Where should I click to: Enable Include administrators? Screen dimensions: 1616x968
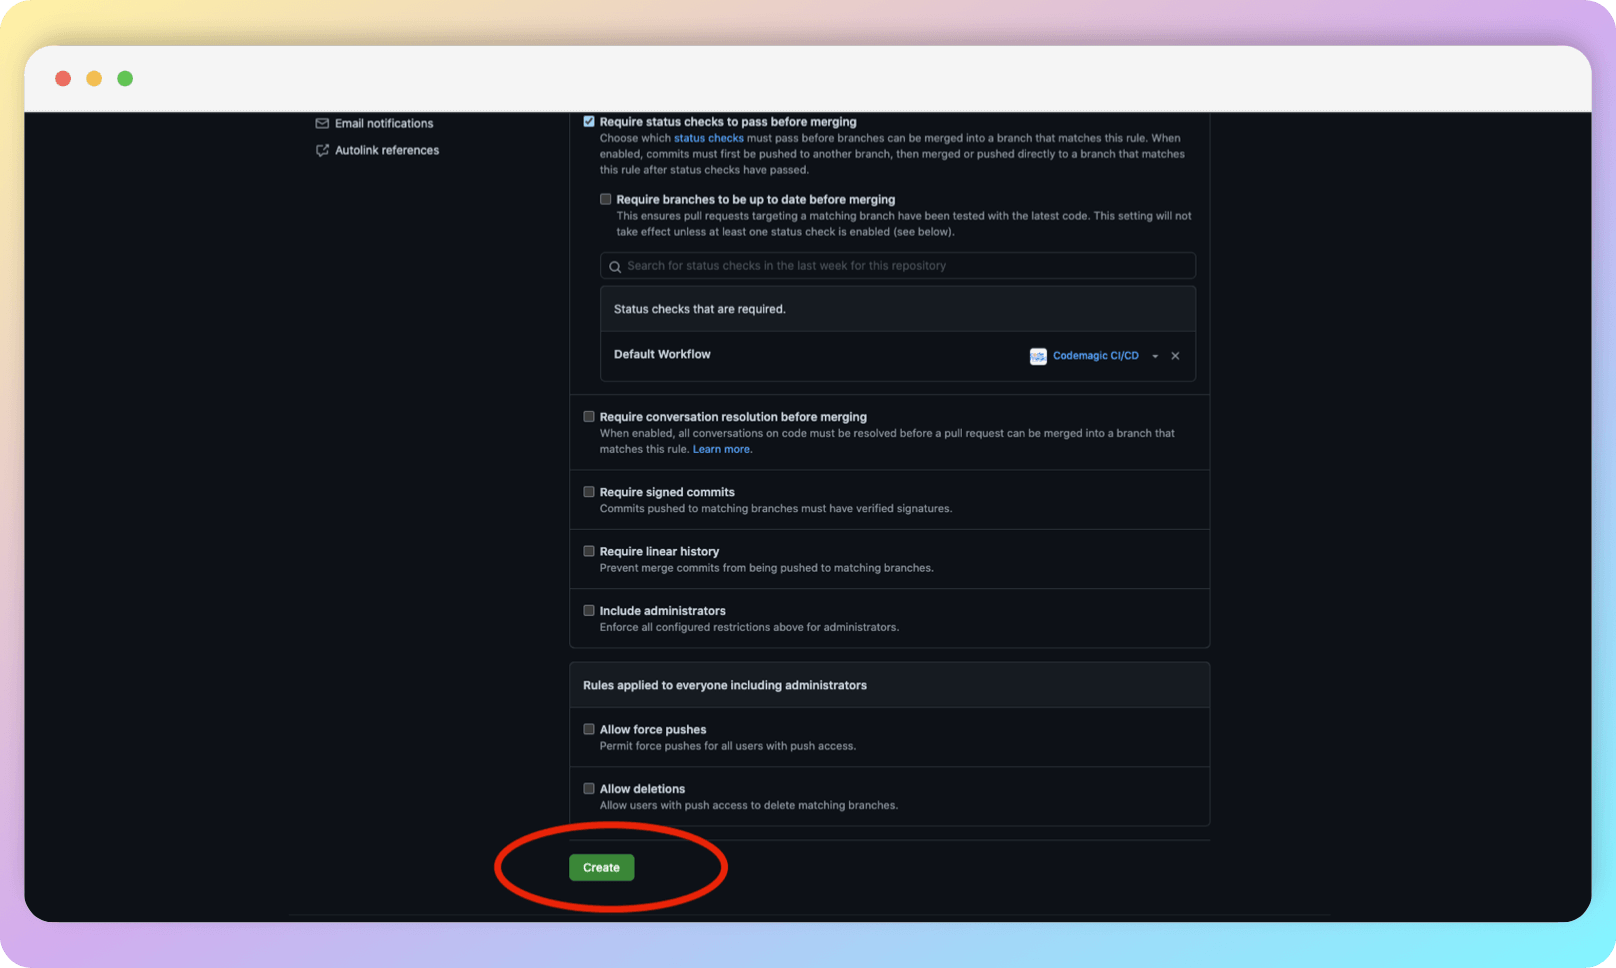click(x=589, y=610)
